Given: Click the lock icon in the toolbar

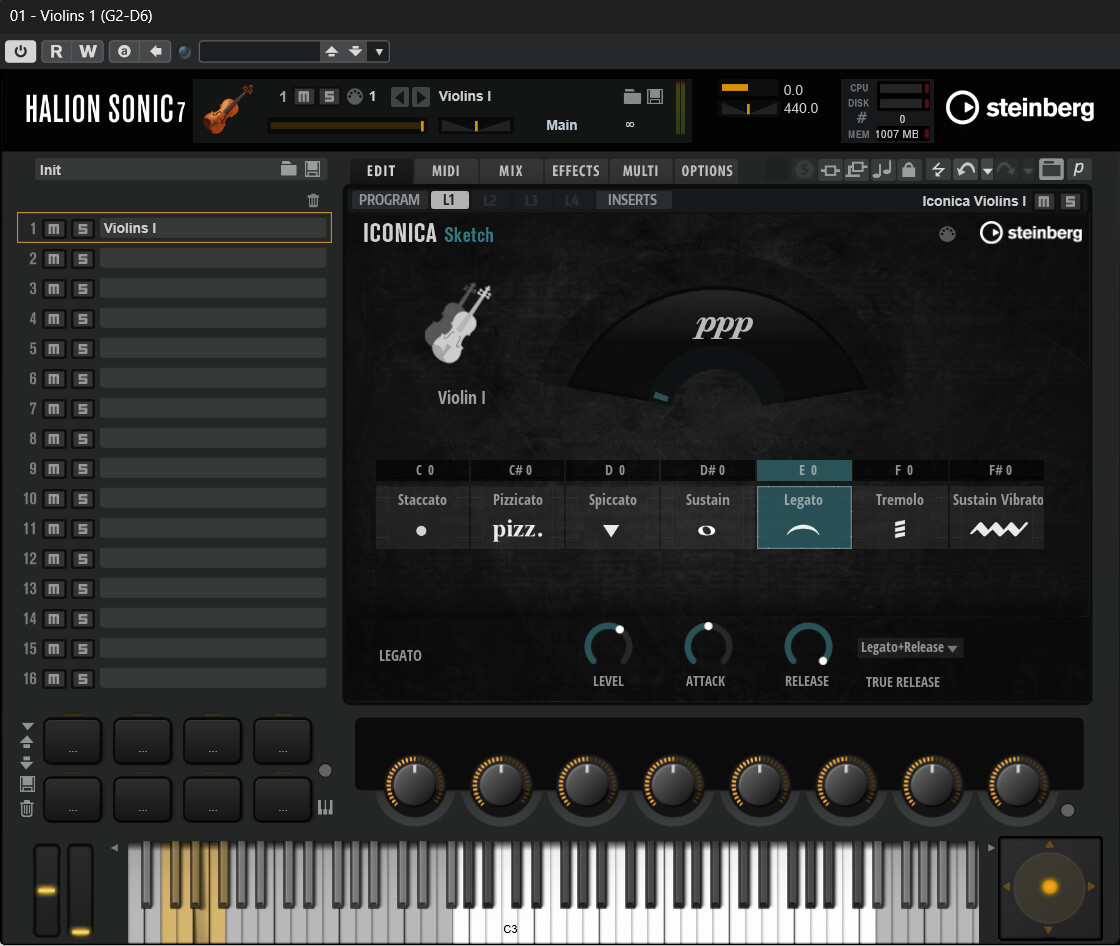Looking at the screenshot, I should click(x=908, y=170).
